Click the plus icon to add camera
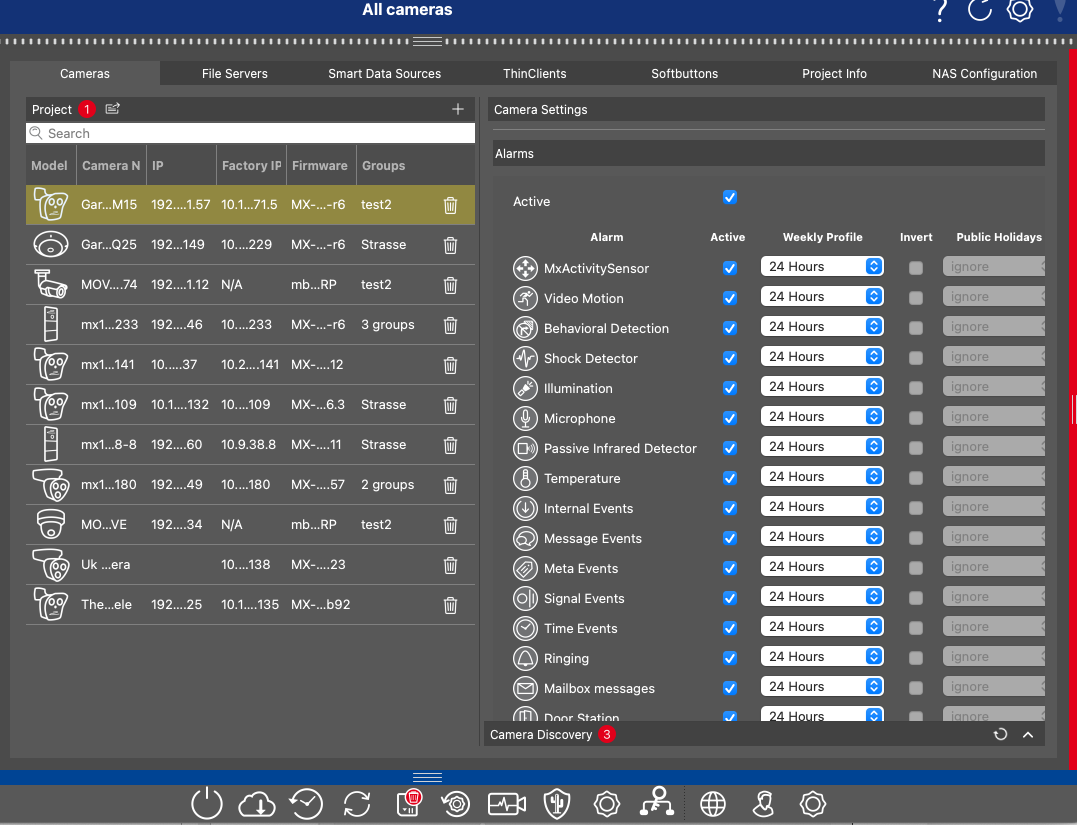1077x825 pixels. coord(458,109)
